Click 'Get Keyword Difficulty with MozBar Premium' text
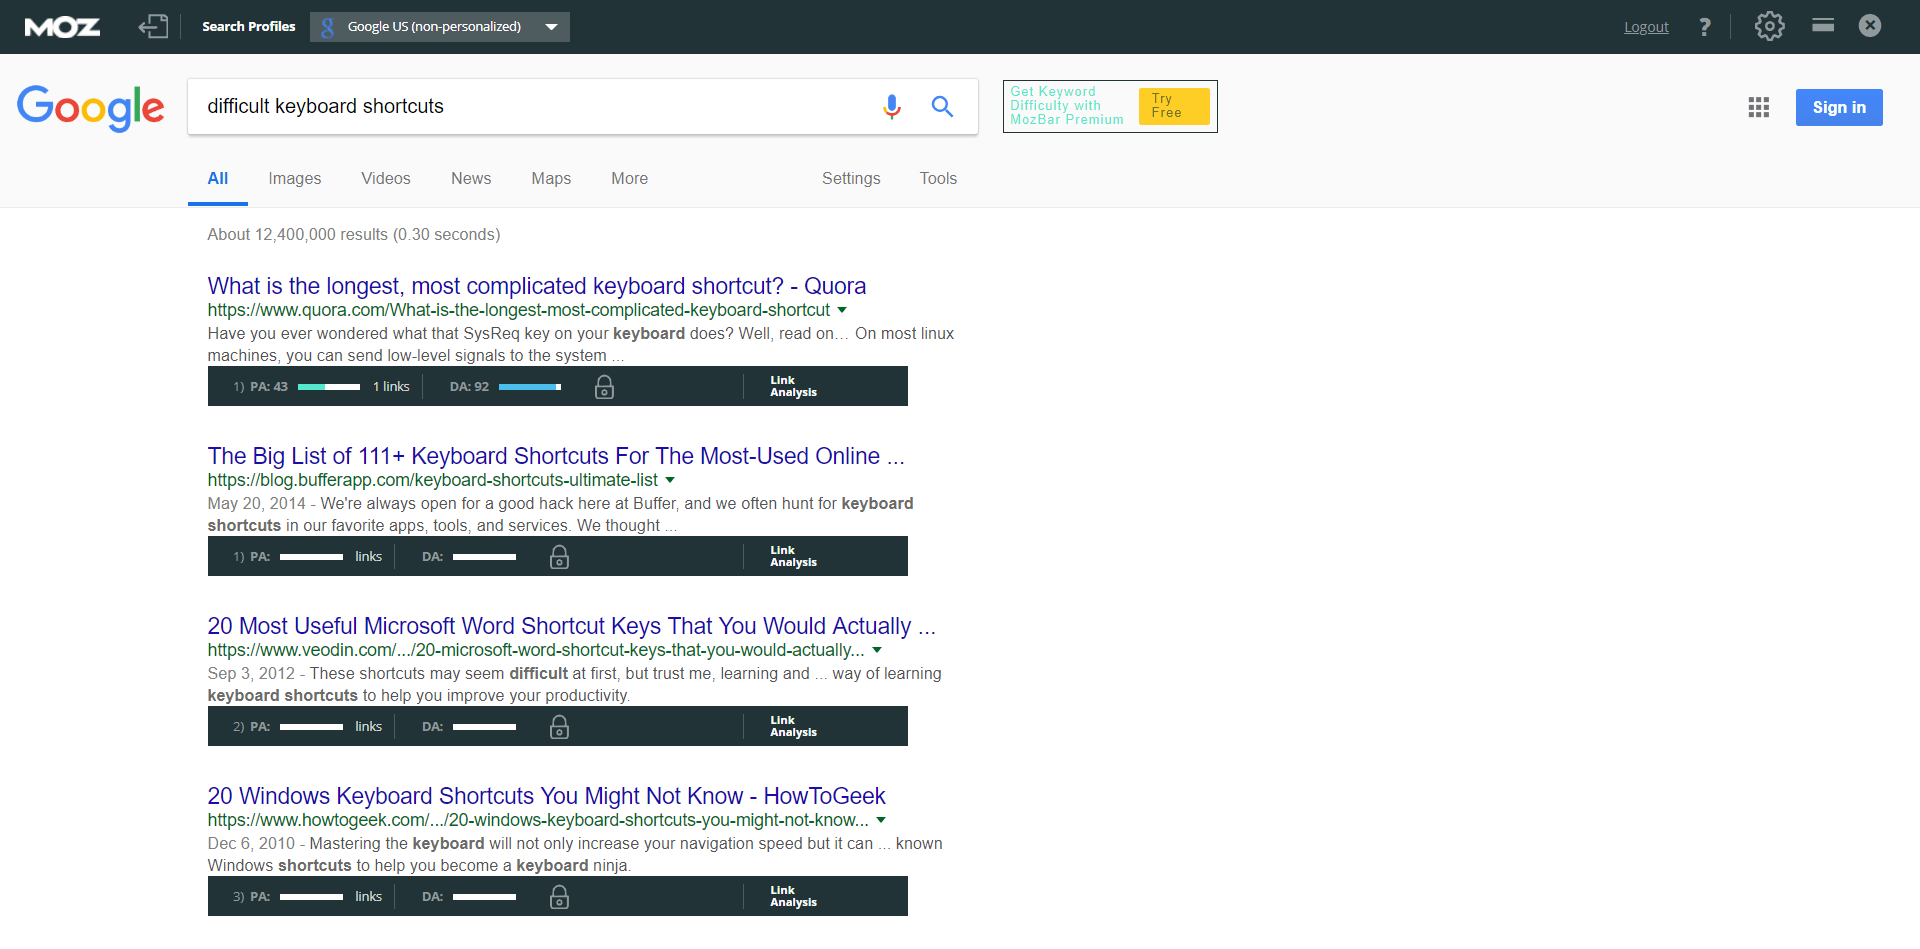This screenshot has width=1920, height=949. [1067, 105]
